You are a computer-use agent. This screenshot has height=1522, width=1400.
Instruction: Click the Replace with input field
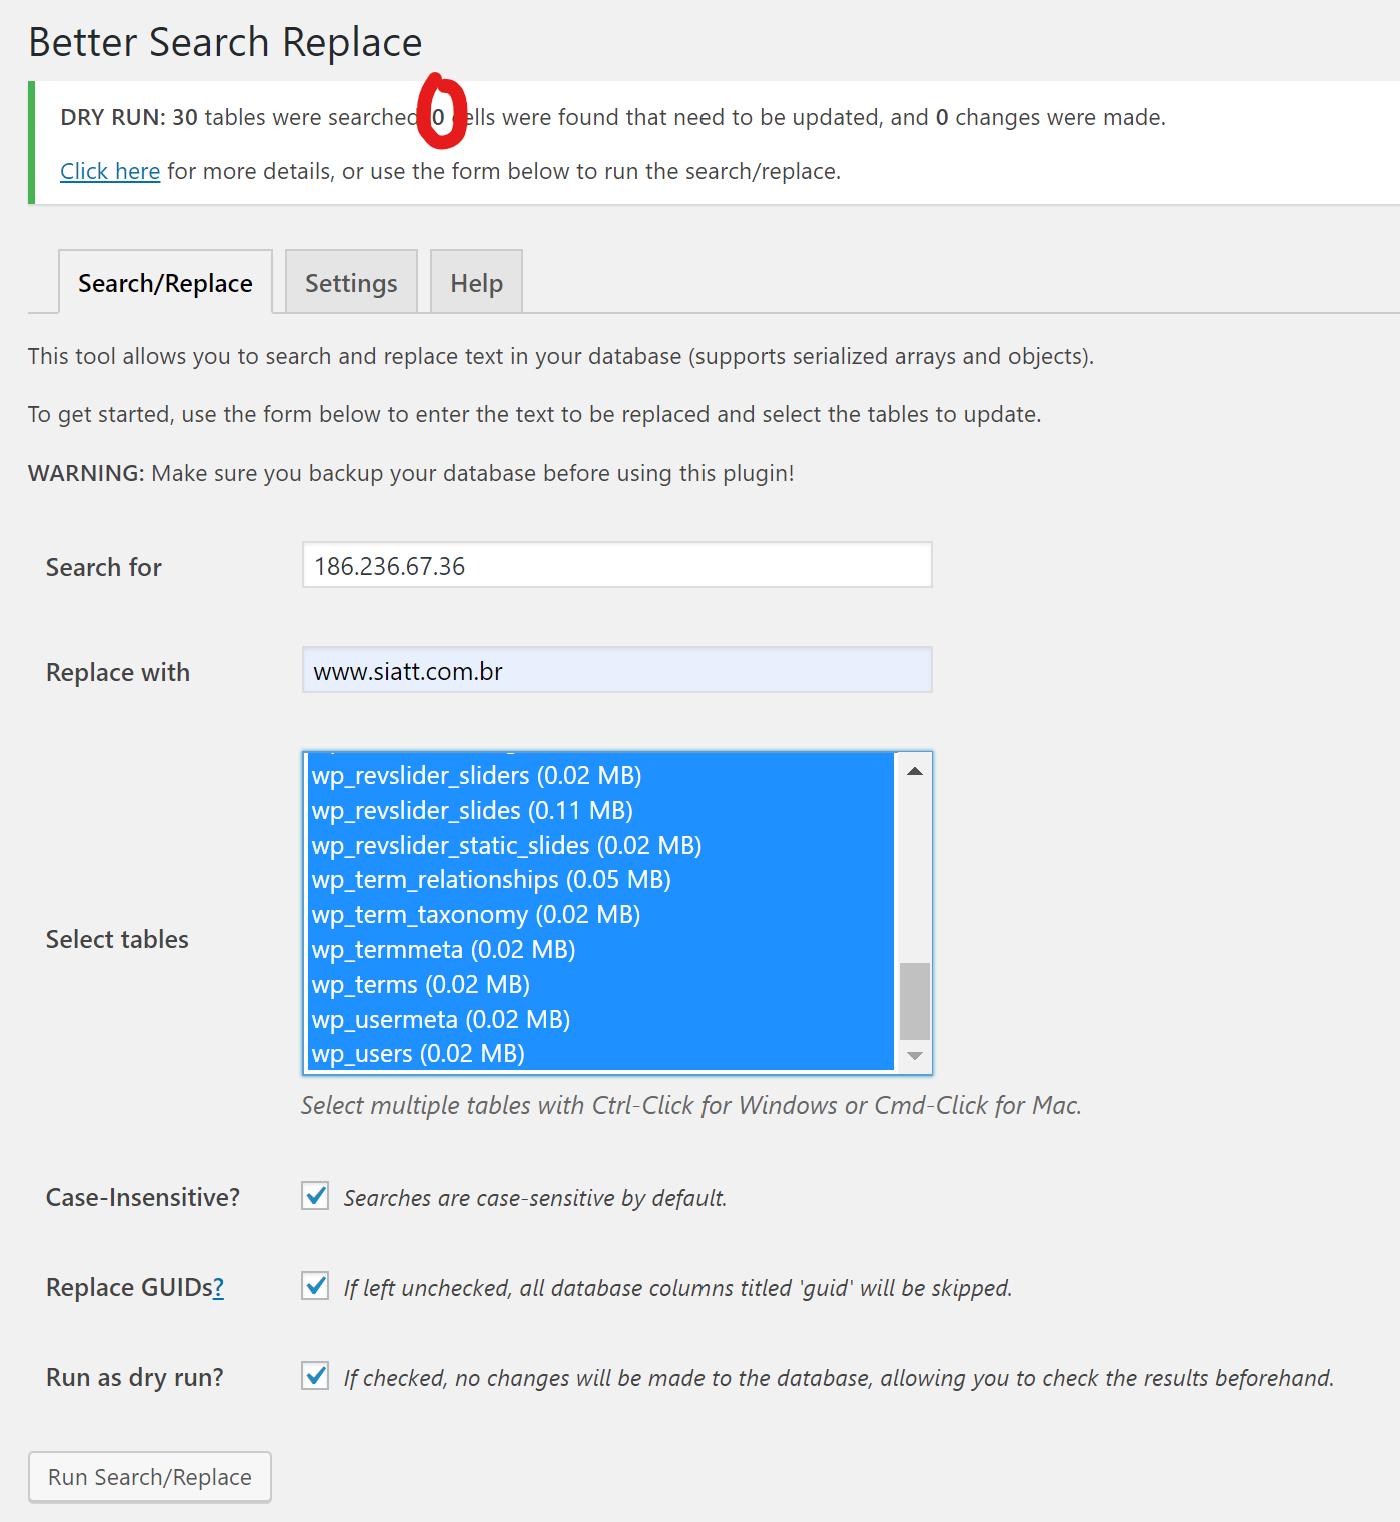click(x=616, y=671)
